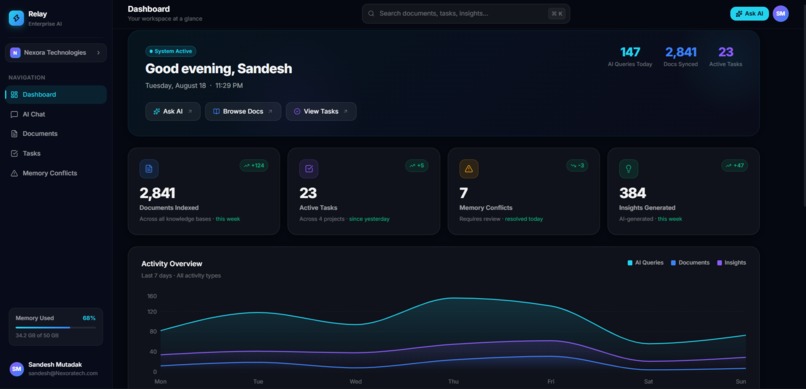
Task: Click the SM avatar beside Sandesh Mutadak
Action: [x=16, y=369]
